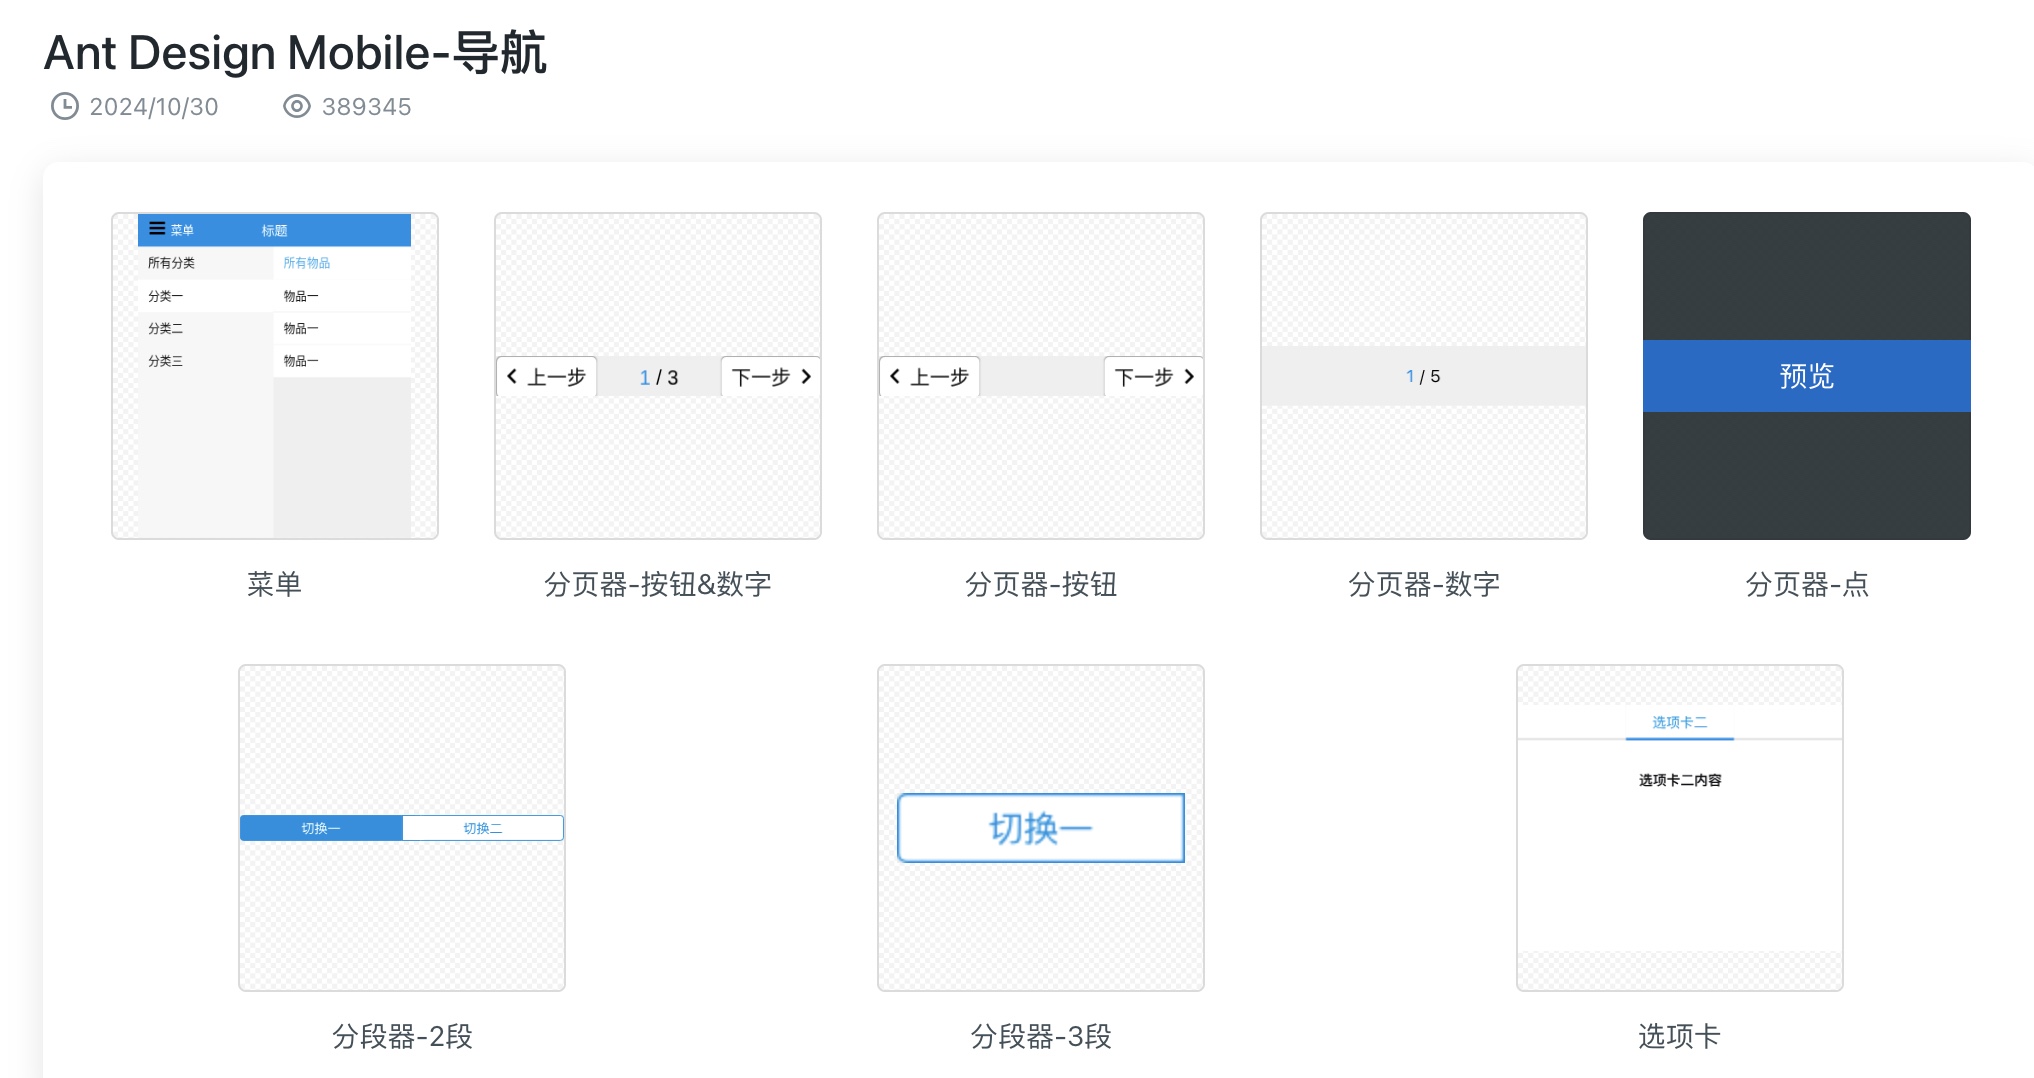Select the 切换一 segment in 2段 preview
Image resolution: width=2034 pixels, height=1078 pixels.
coord(321,828)
